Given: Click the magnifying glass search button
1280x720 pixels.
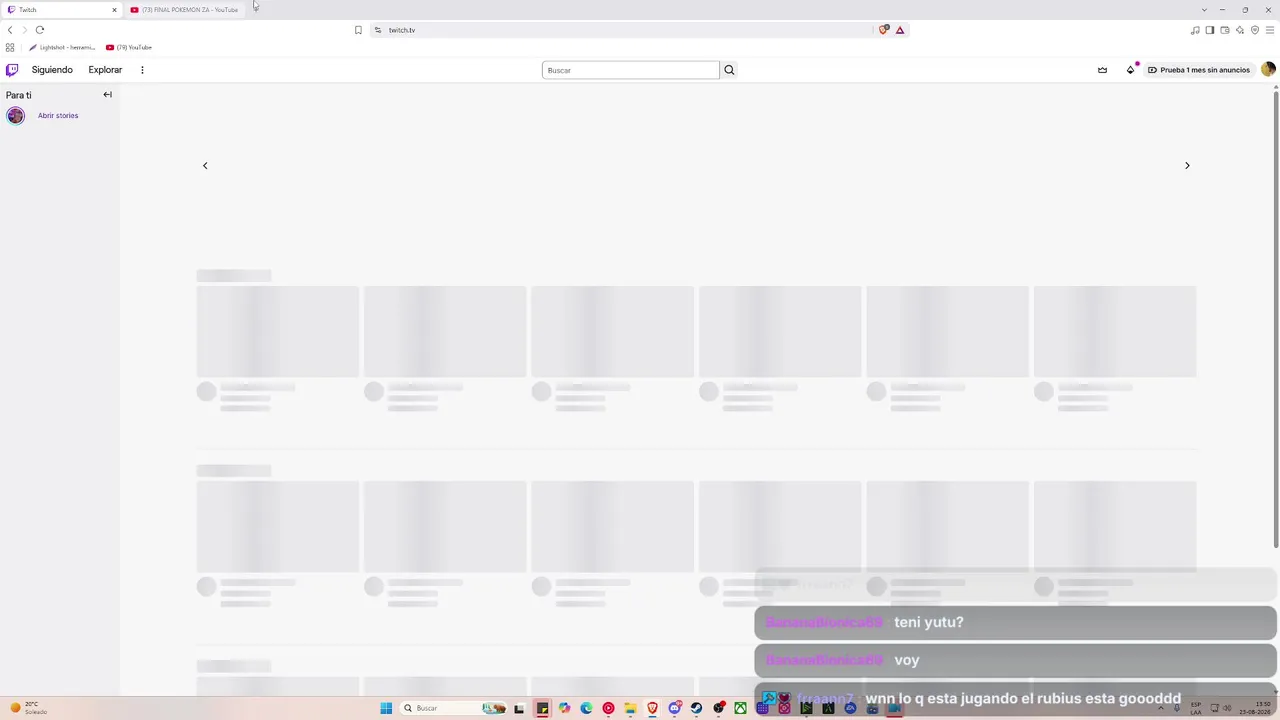Looking at the screenshot, I should [x=729, y=70].
